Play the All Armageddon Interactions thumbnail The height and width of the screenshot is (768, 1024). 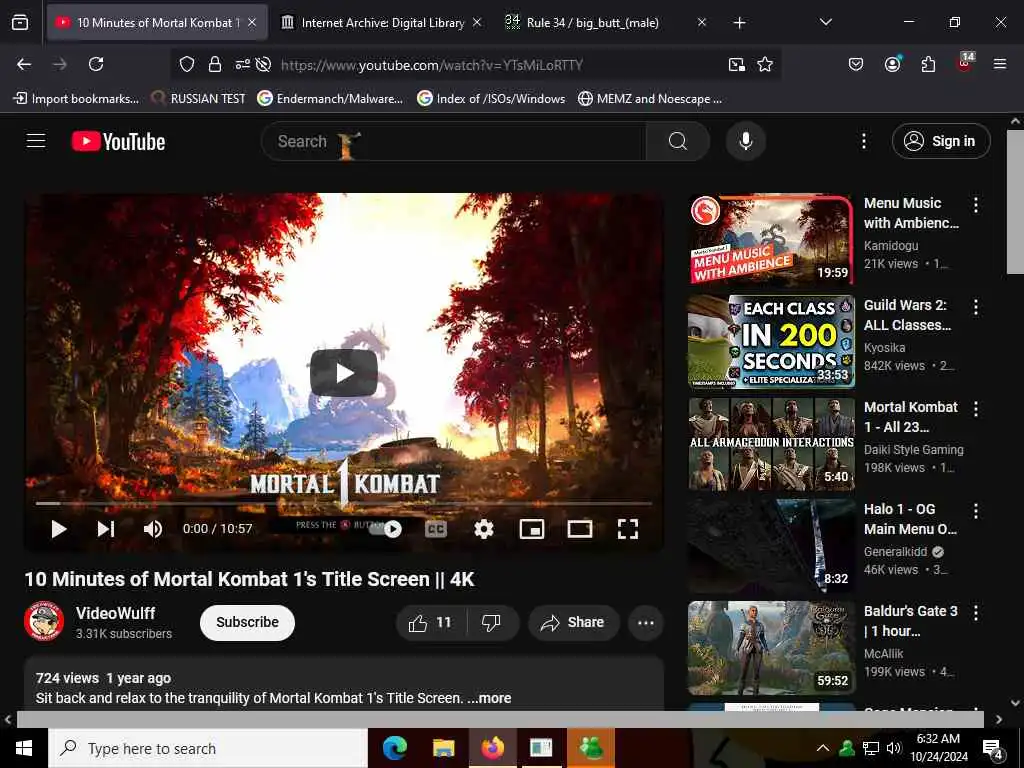pos(771,444)
